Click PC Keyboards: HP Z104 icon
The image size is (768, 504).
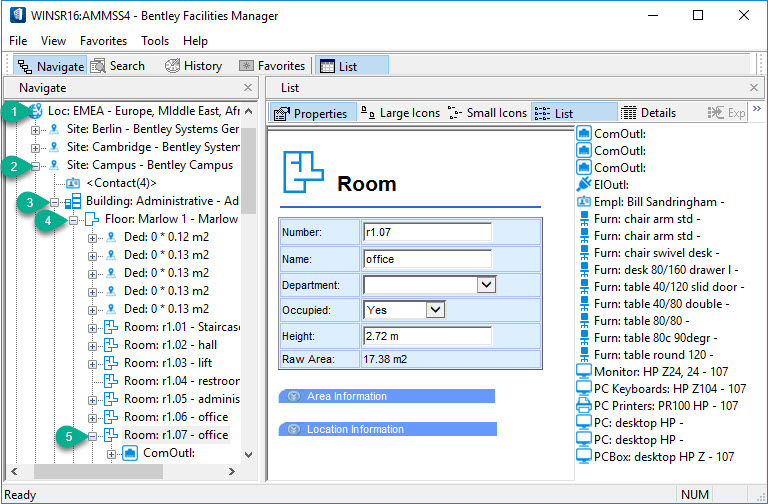(x=584, y=388)
